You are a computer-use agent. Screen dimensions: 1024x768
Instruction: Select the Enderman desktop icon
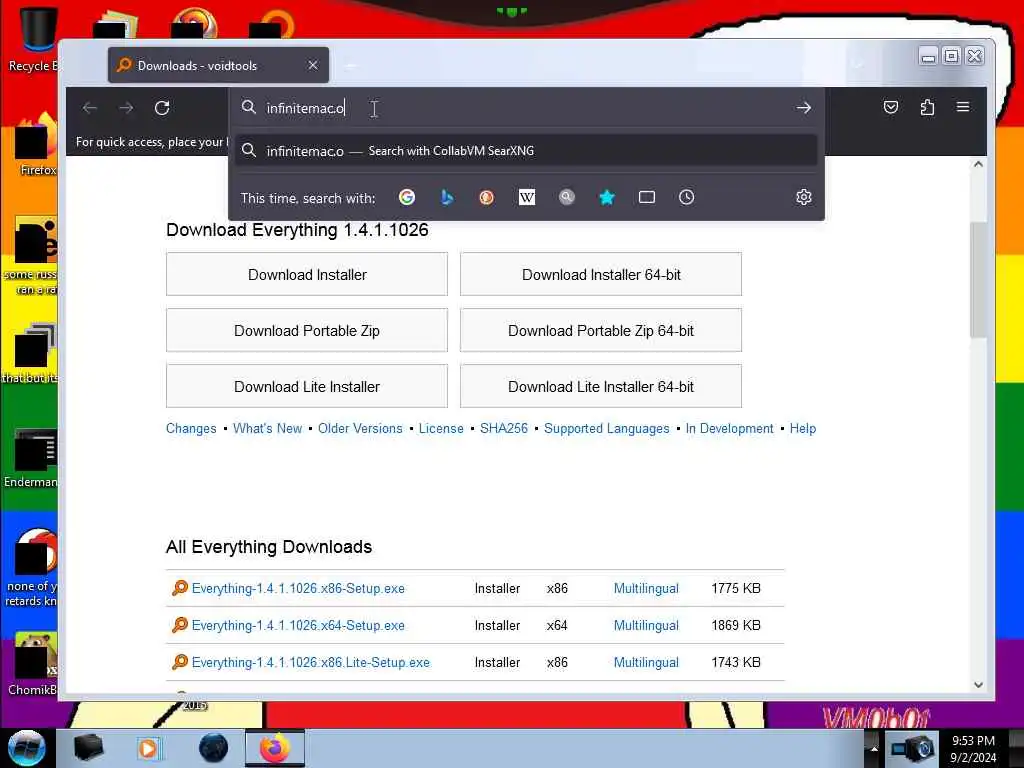click(x=31, y=458)
